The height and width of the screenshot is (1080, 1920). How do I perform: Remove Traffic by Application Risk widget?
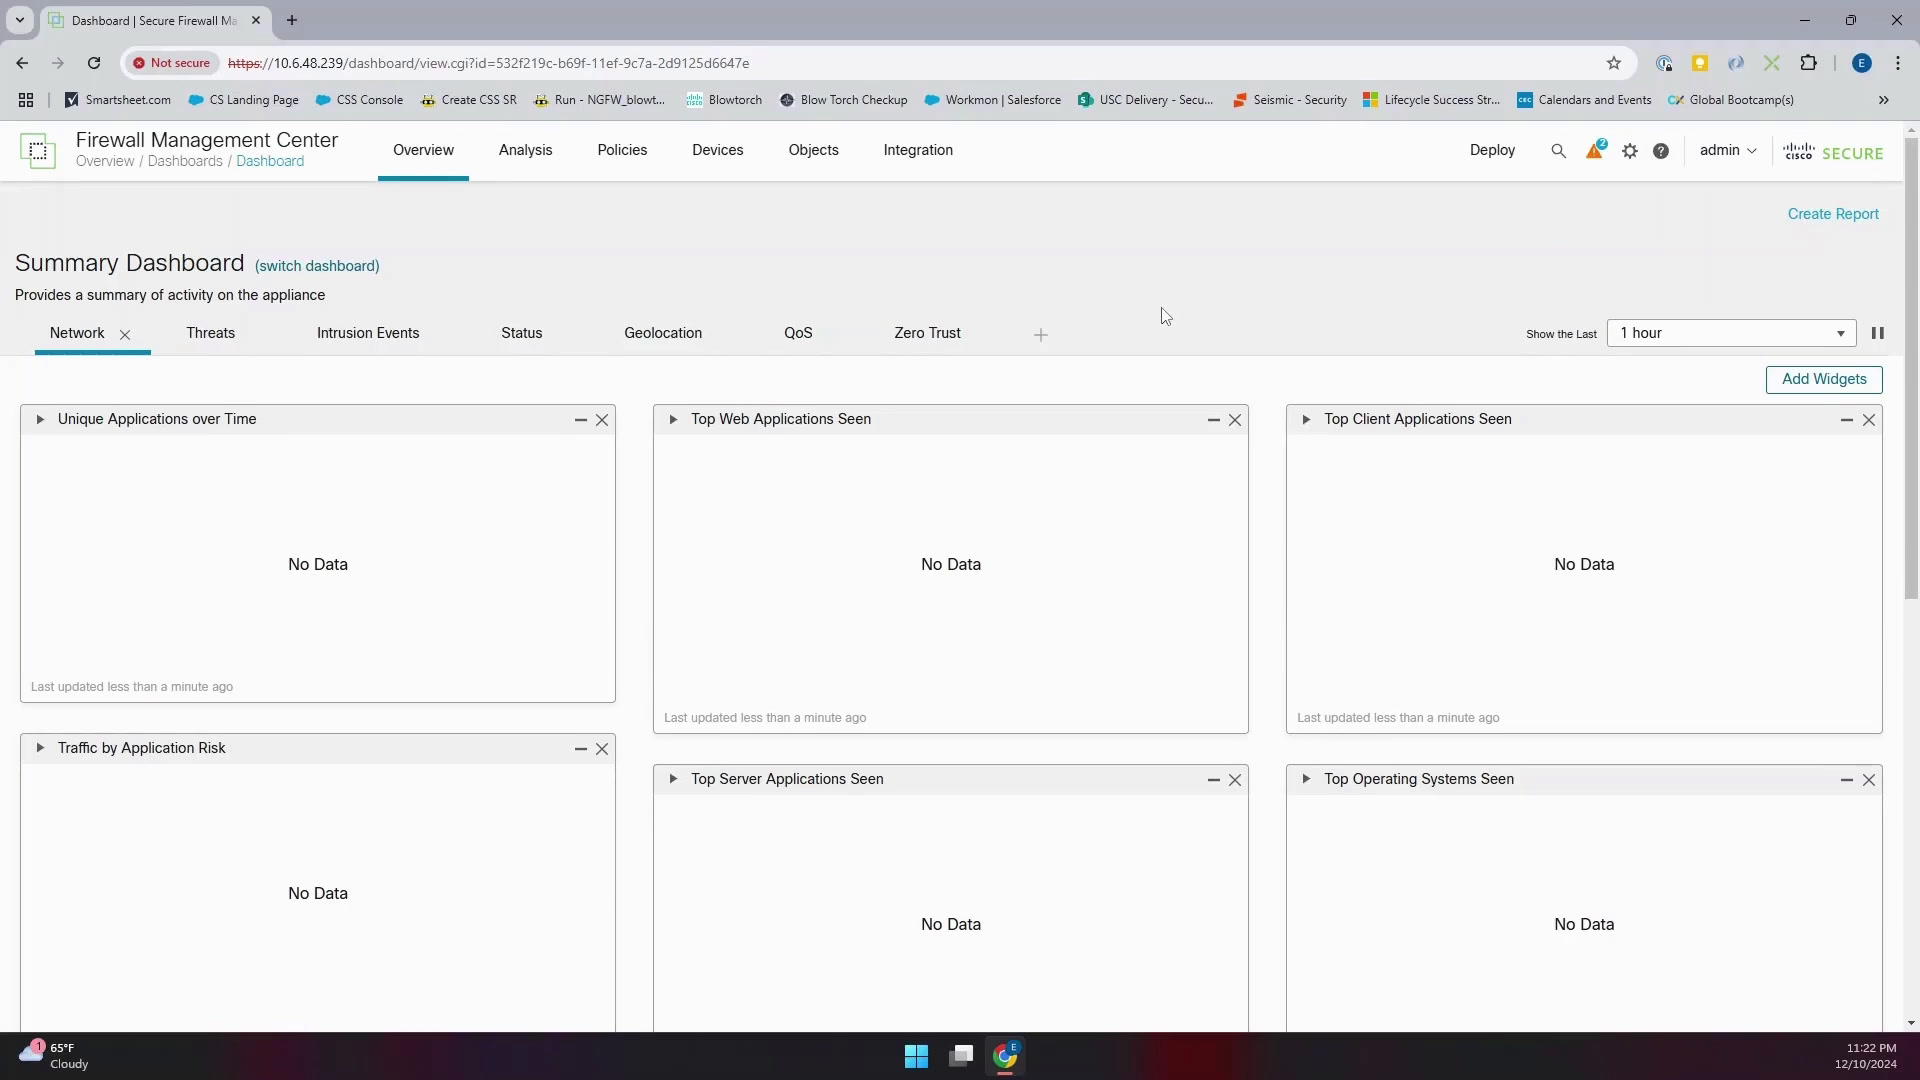(x=602, y=749)
